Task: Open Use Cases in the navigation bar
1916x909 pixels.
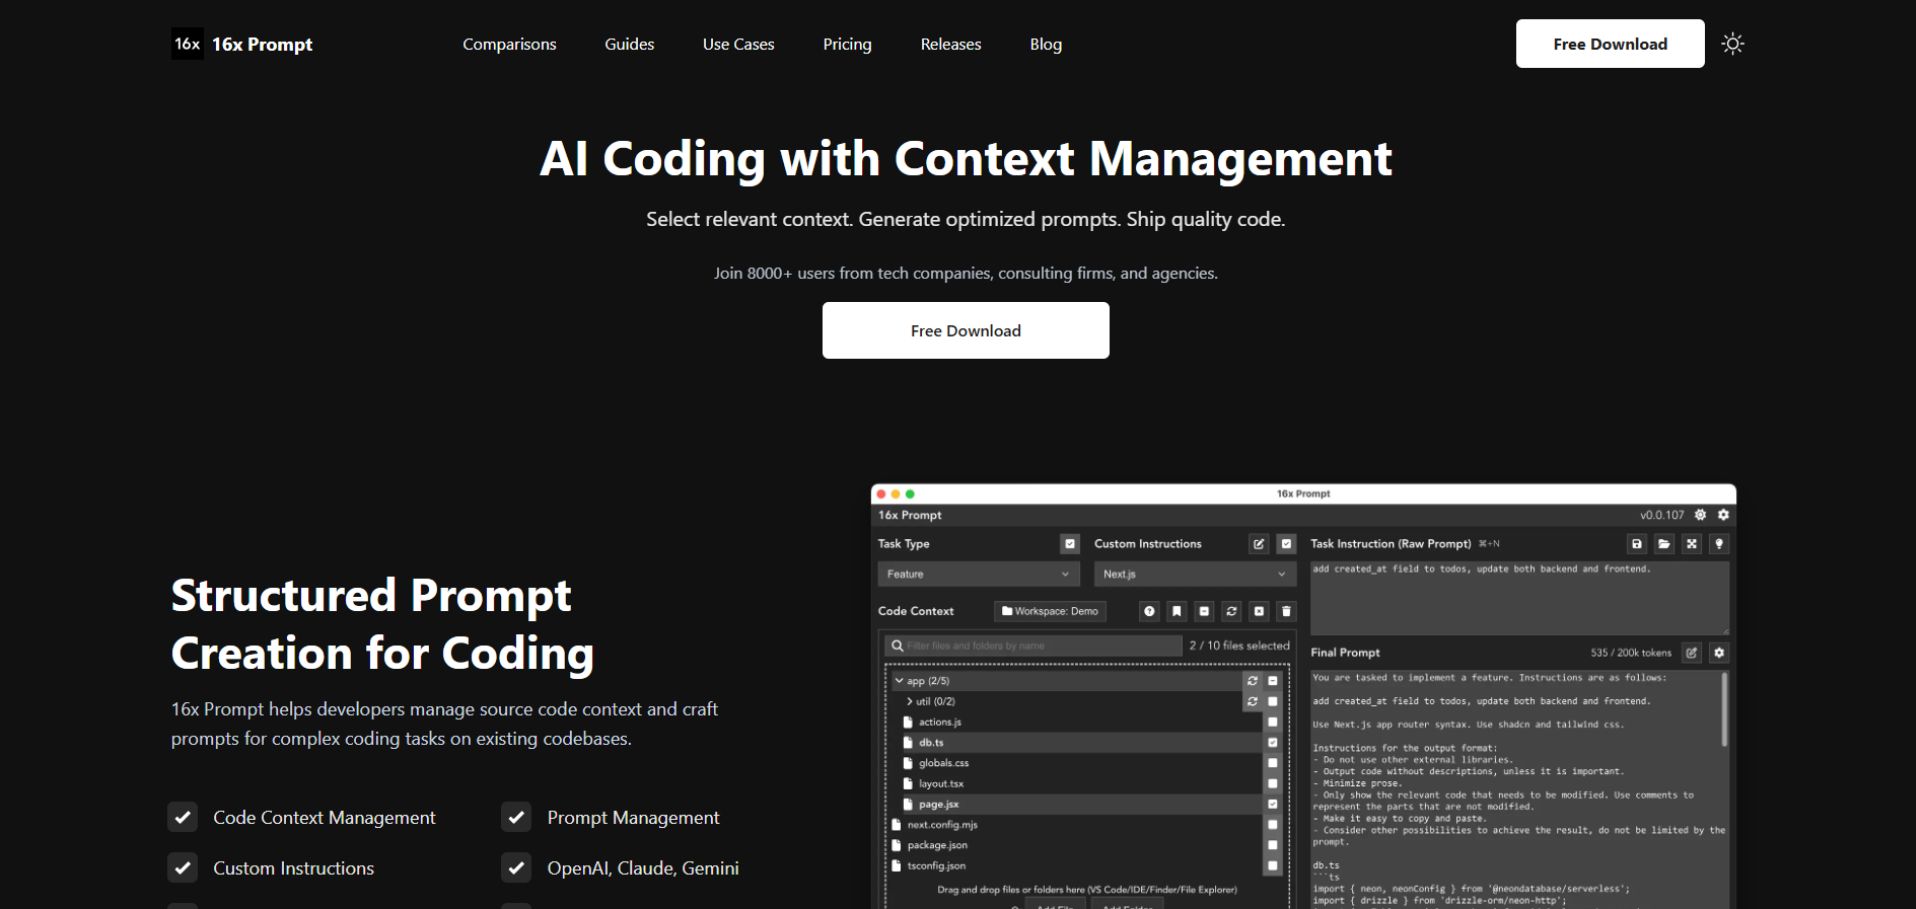Action: [x=738, y=44]
